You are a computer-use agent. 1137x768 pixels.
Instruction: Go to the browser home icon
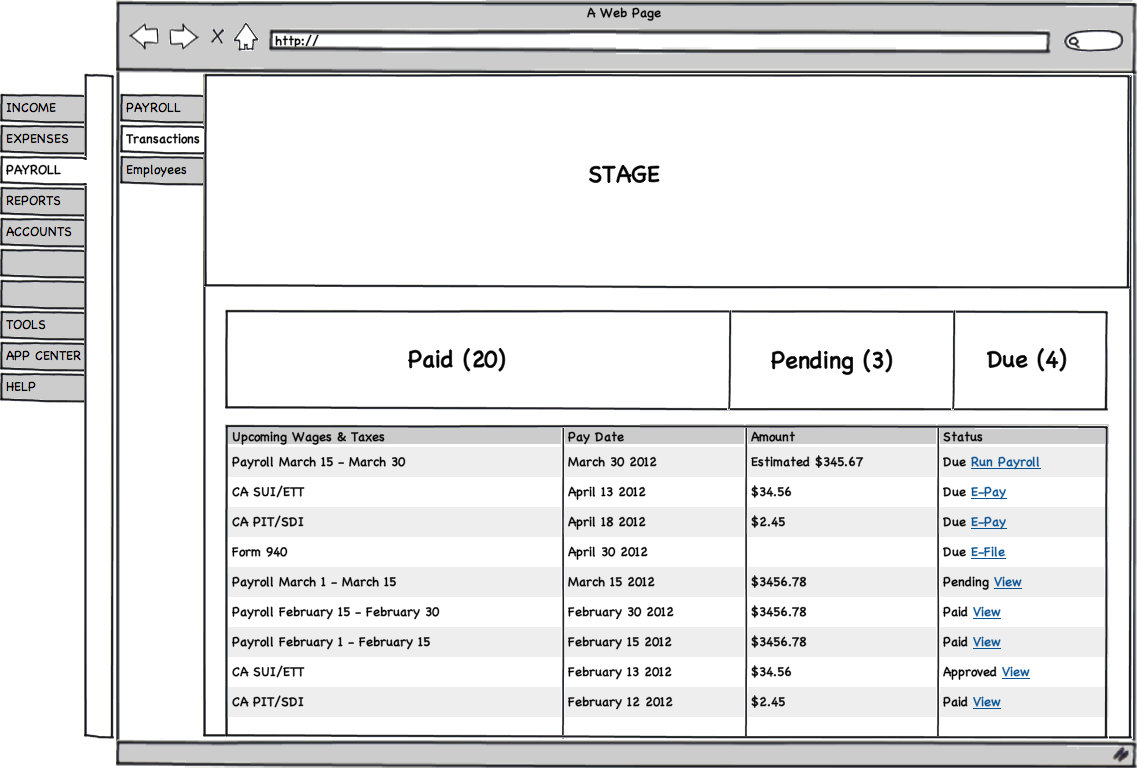coord(246,36)
